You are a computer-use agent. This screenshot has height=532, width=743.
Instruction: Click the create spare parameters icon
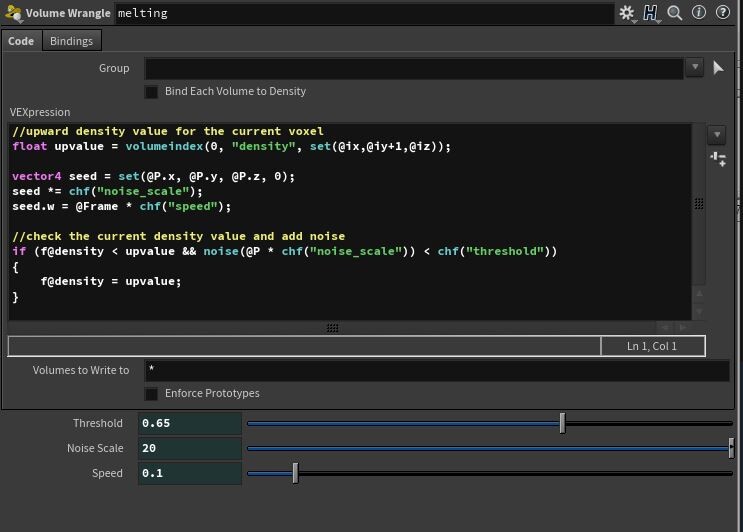point(718,159)
